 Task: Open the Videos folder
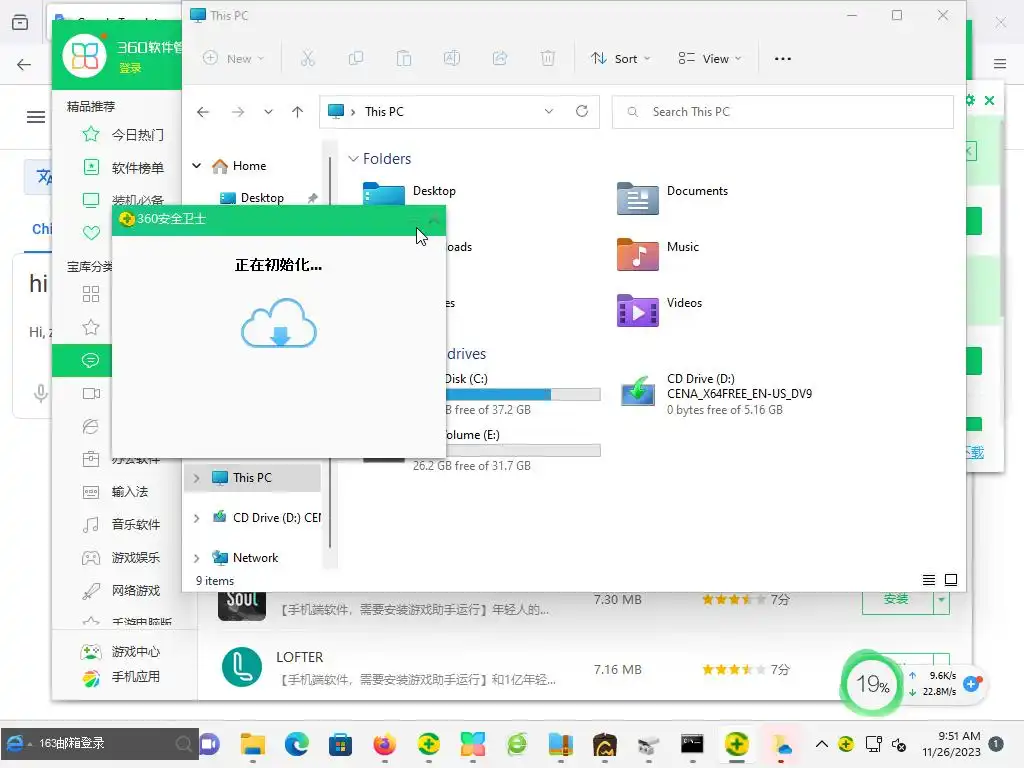tap(660, 310)
